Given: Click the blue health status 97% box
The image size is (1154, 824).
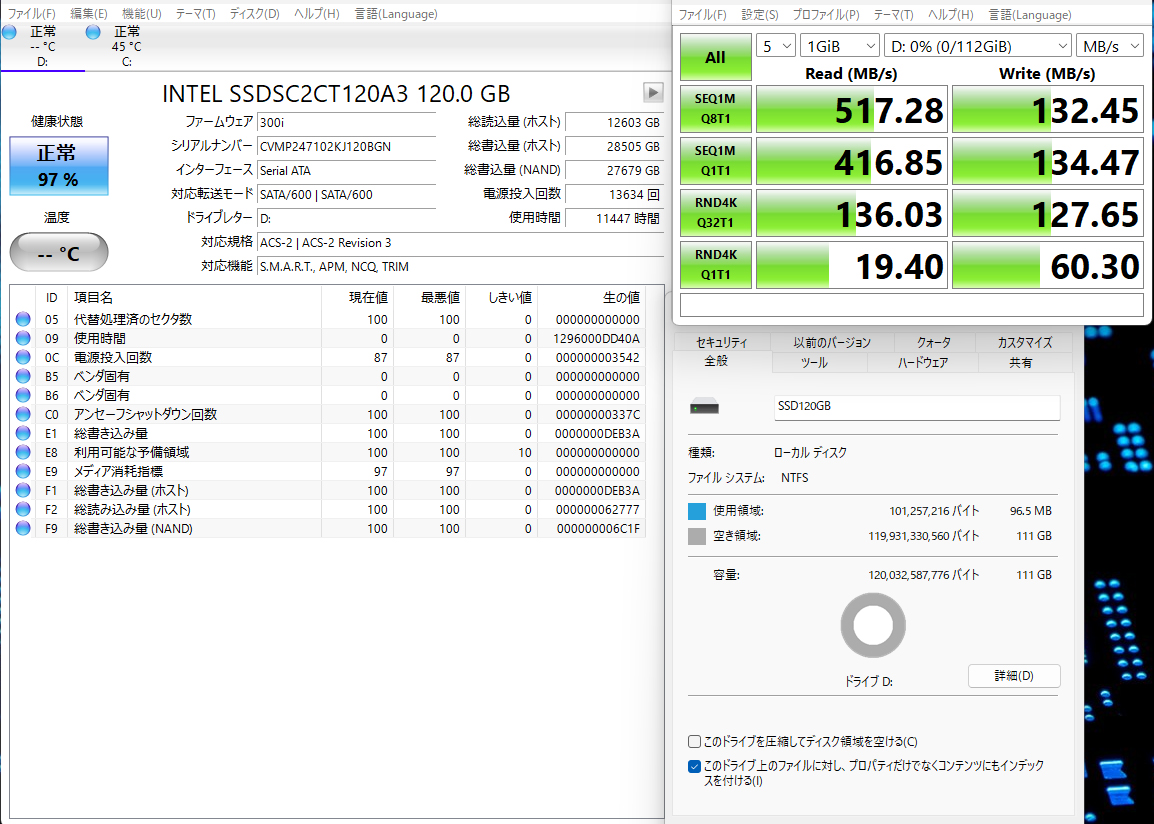Looking at the screenshot, I should [x=58, y=166].
